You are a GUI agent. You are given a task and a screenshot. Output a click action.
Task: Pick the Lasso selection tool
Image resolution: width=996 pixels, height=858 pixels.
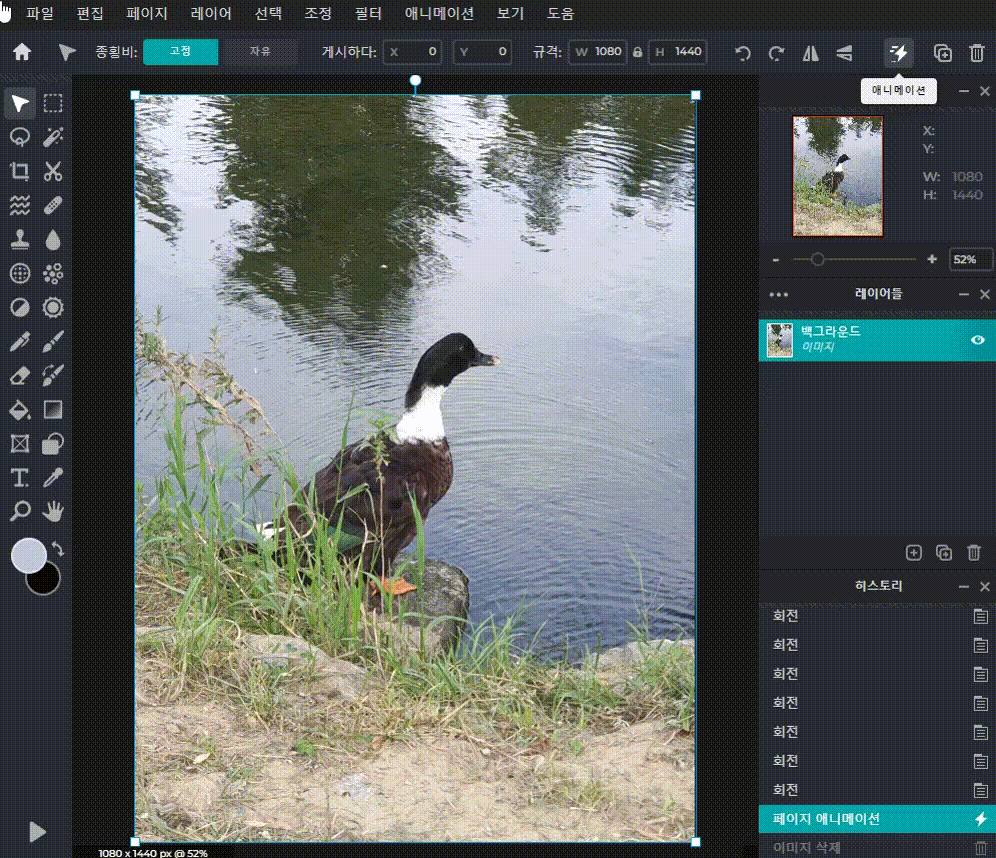click(x=20, y=137)
